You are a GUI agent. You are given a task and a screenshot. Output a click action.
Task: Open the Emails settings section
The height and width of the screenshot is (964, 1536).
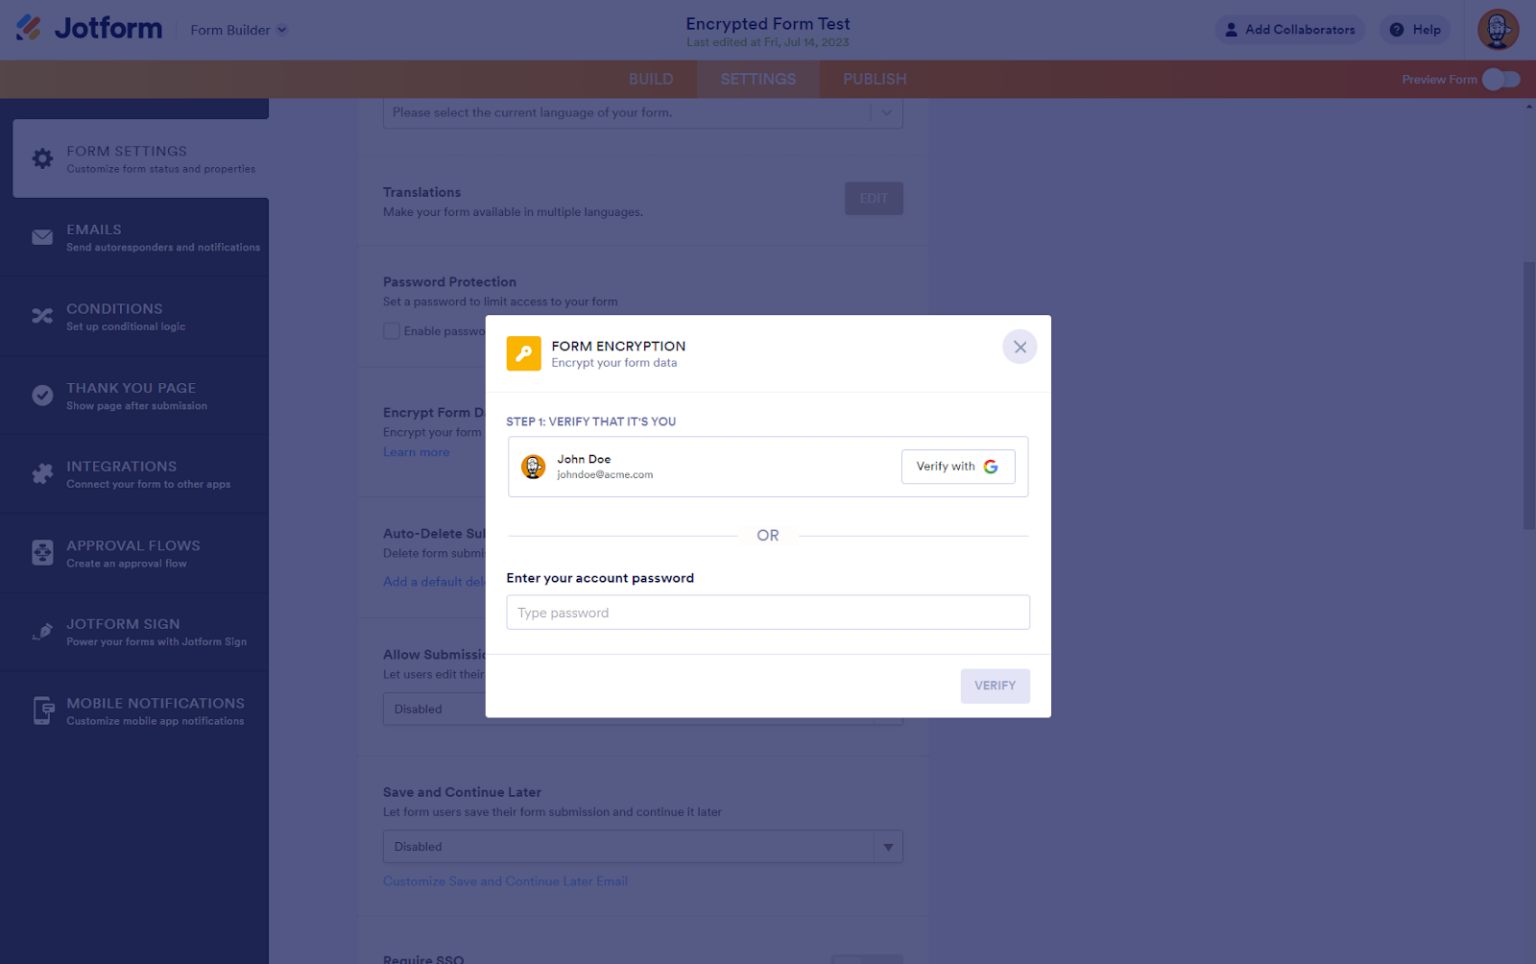tap(135, 237)
